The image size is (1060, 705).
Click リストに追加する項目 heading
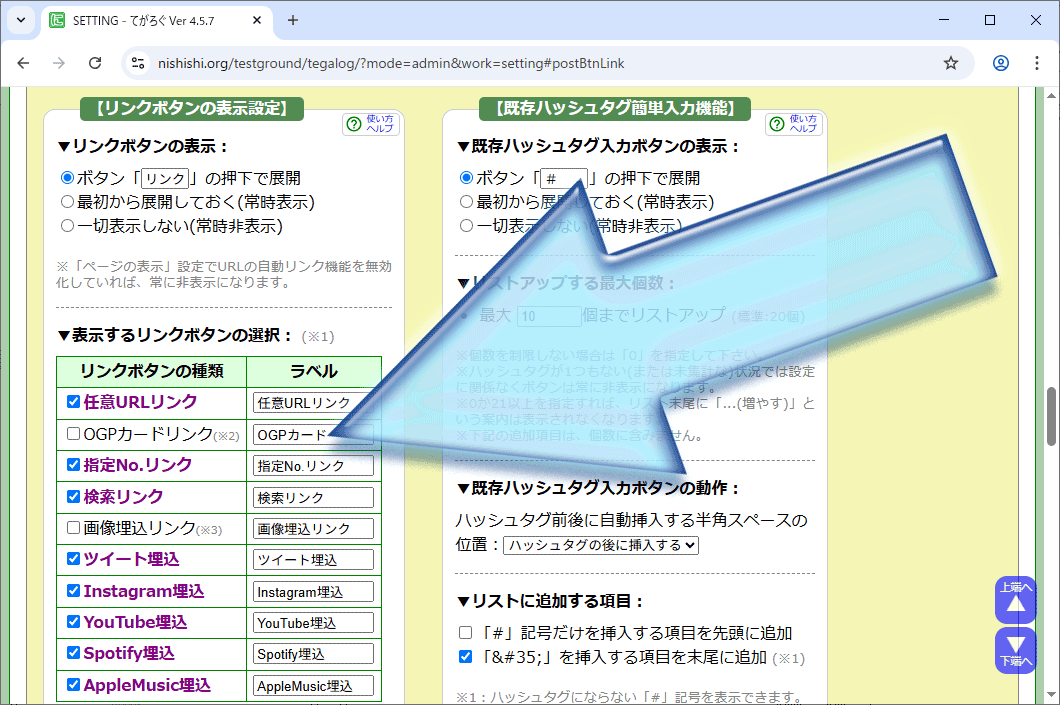click(x=551, y=601)
